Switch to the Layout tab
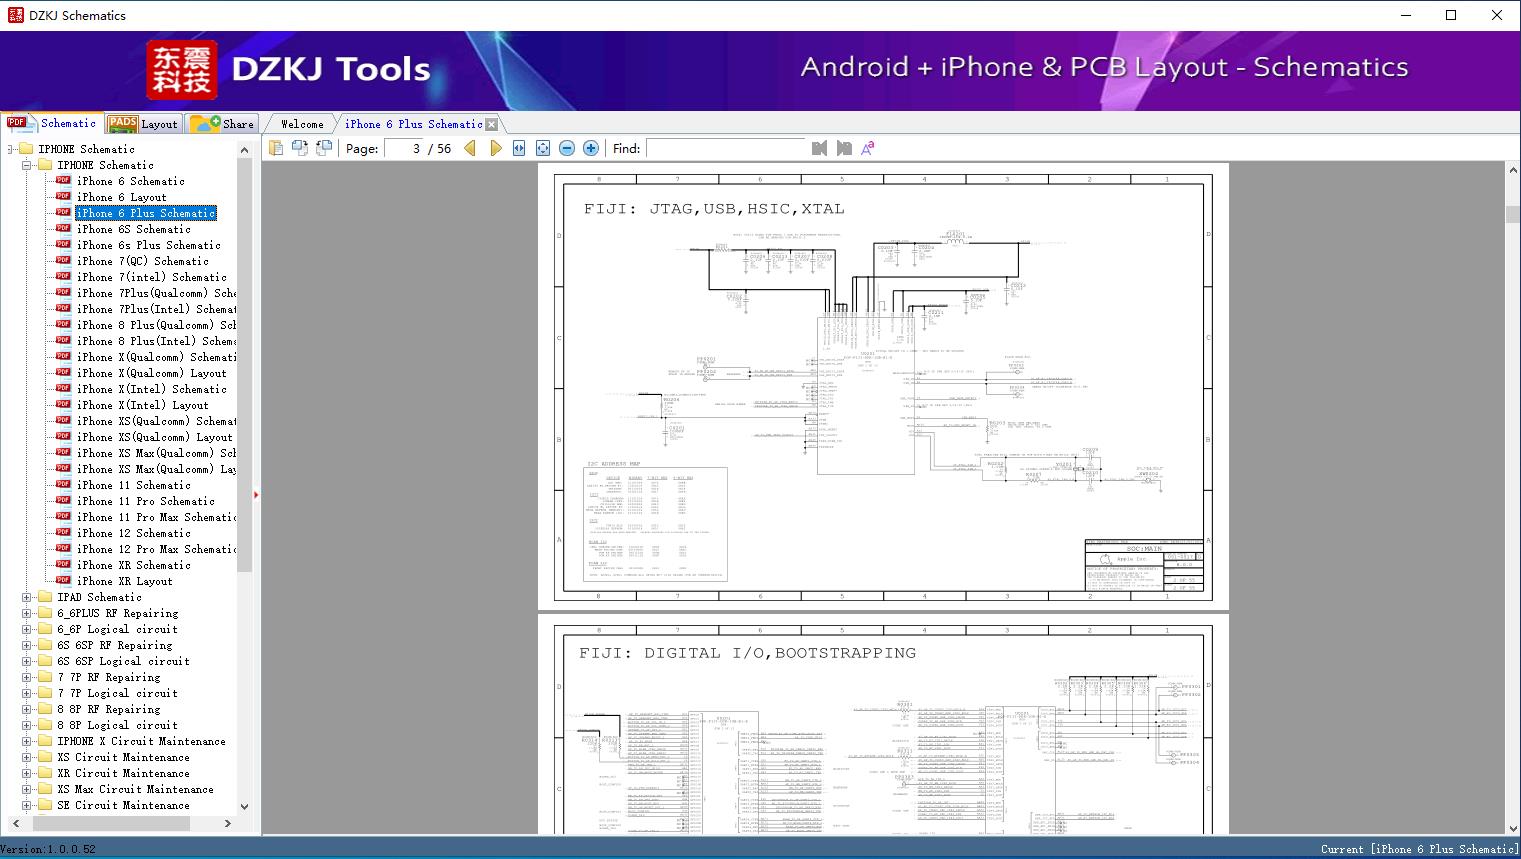Screen dimensions: 1521x859 click(143, 124)
